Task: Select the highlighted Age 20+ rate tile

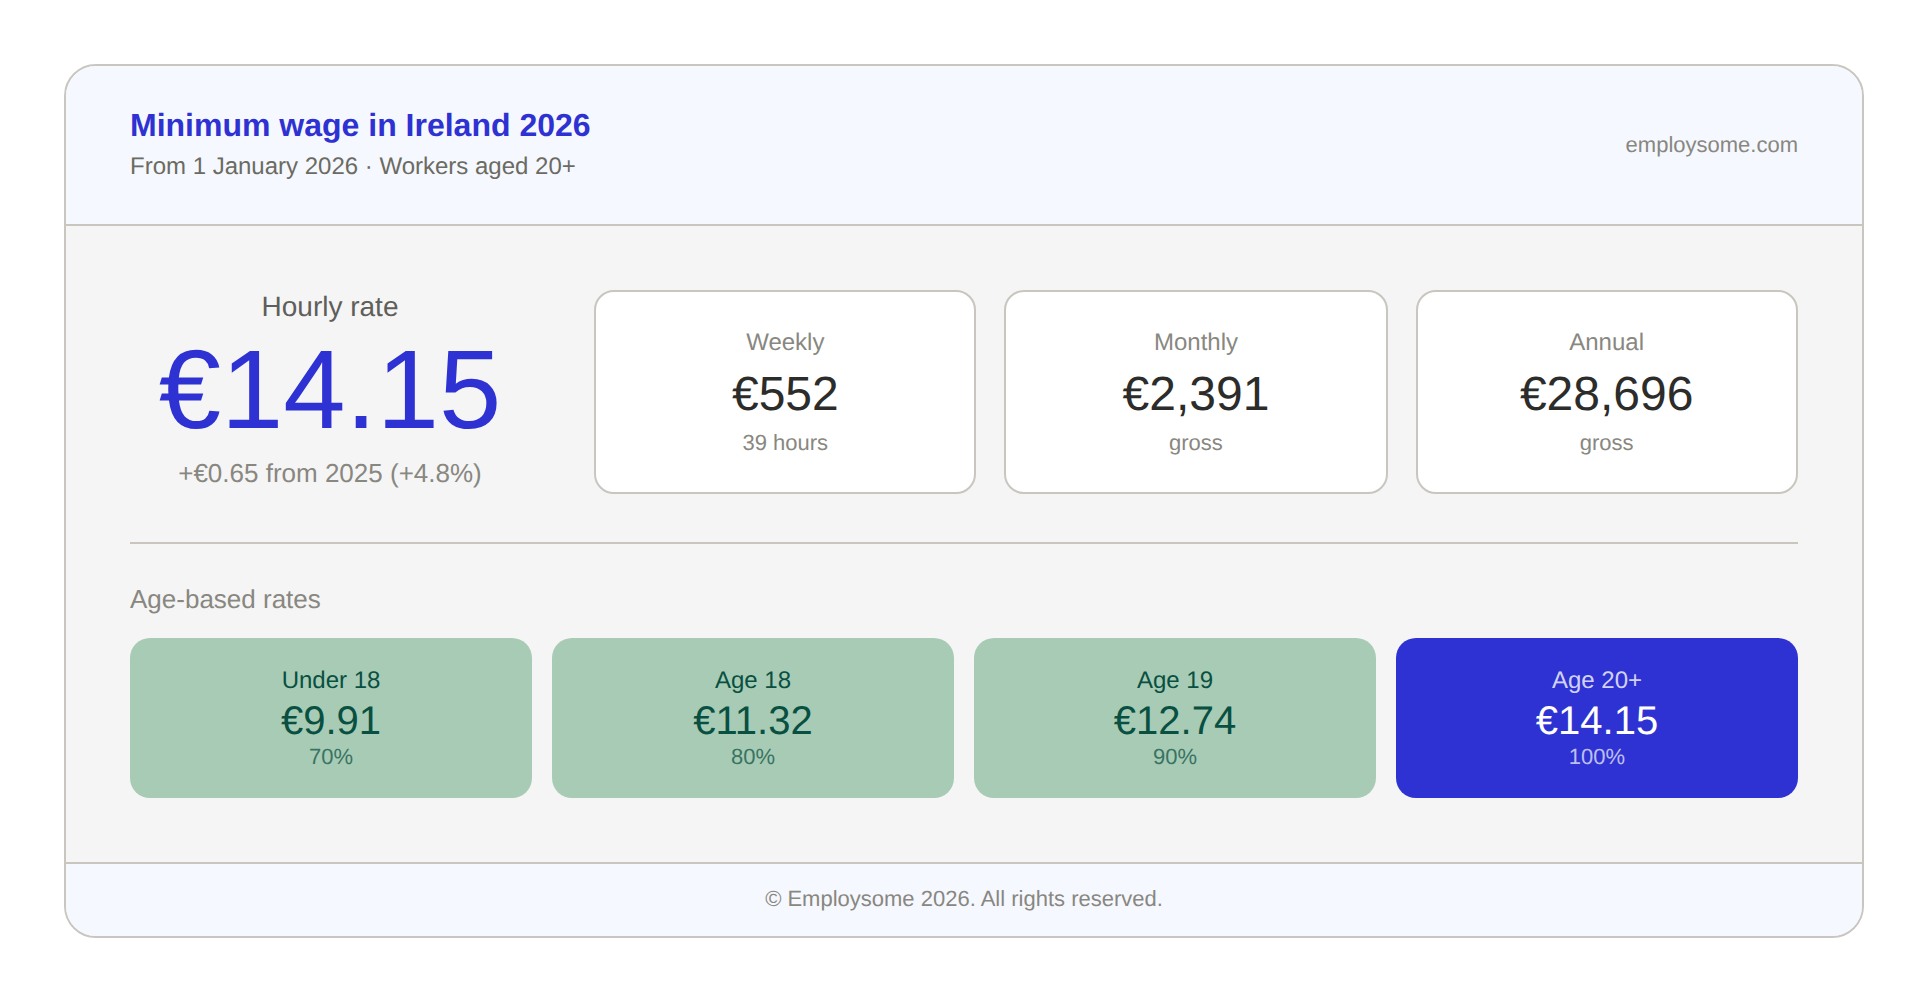Action: 1596,717
